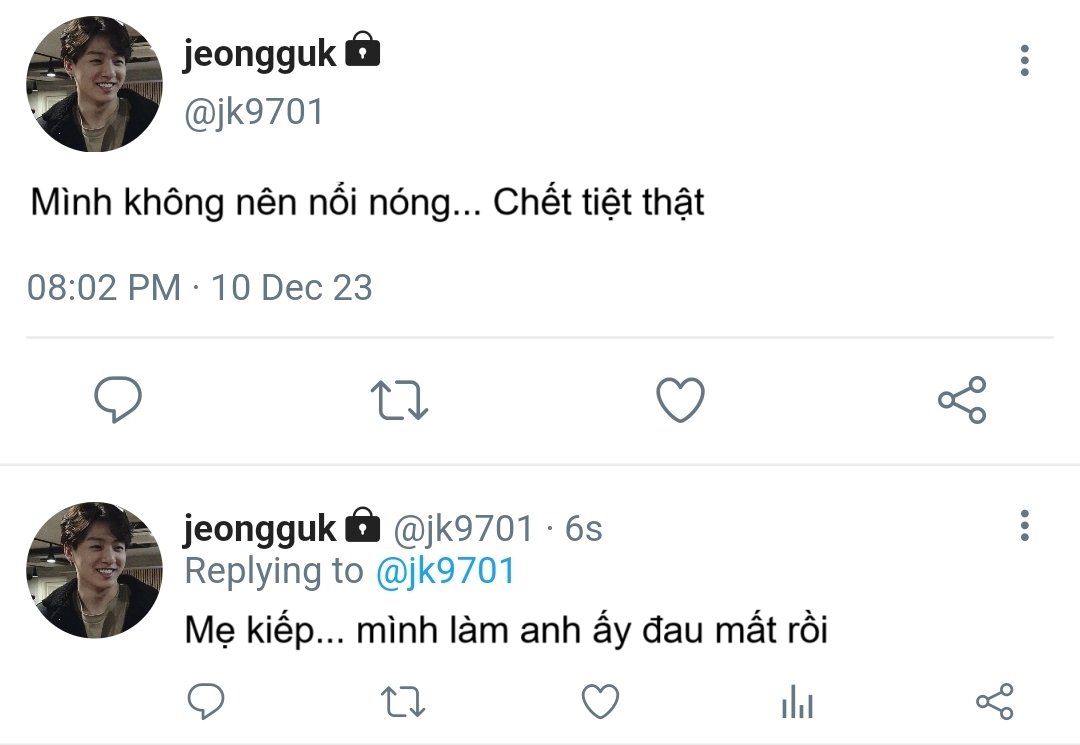Tap the lock icon beside the top jeongguk name
The height and width of the screenshot is (745, 1080).
click(x=363, y=50)
